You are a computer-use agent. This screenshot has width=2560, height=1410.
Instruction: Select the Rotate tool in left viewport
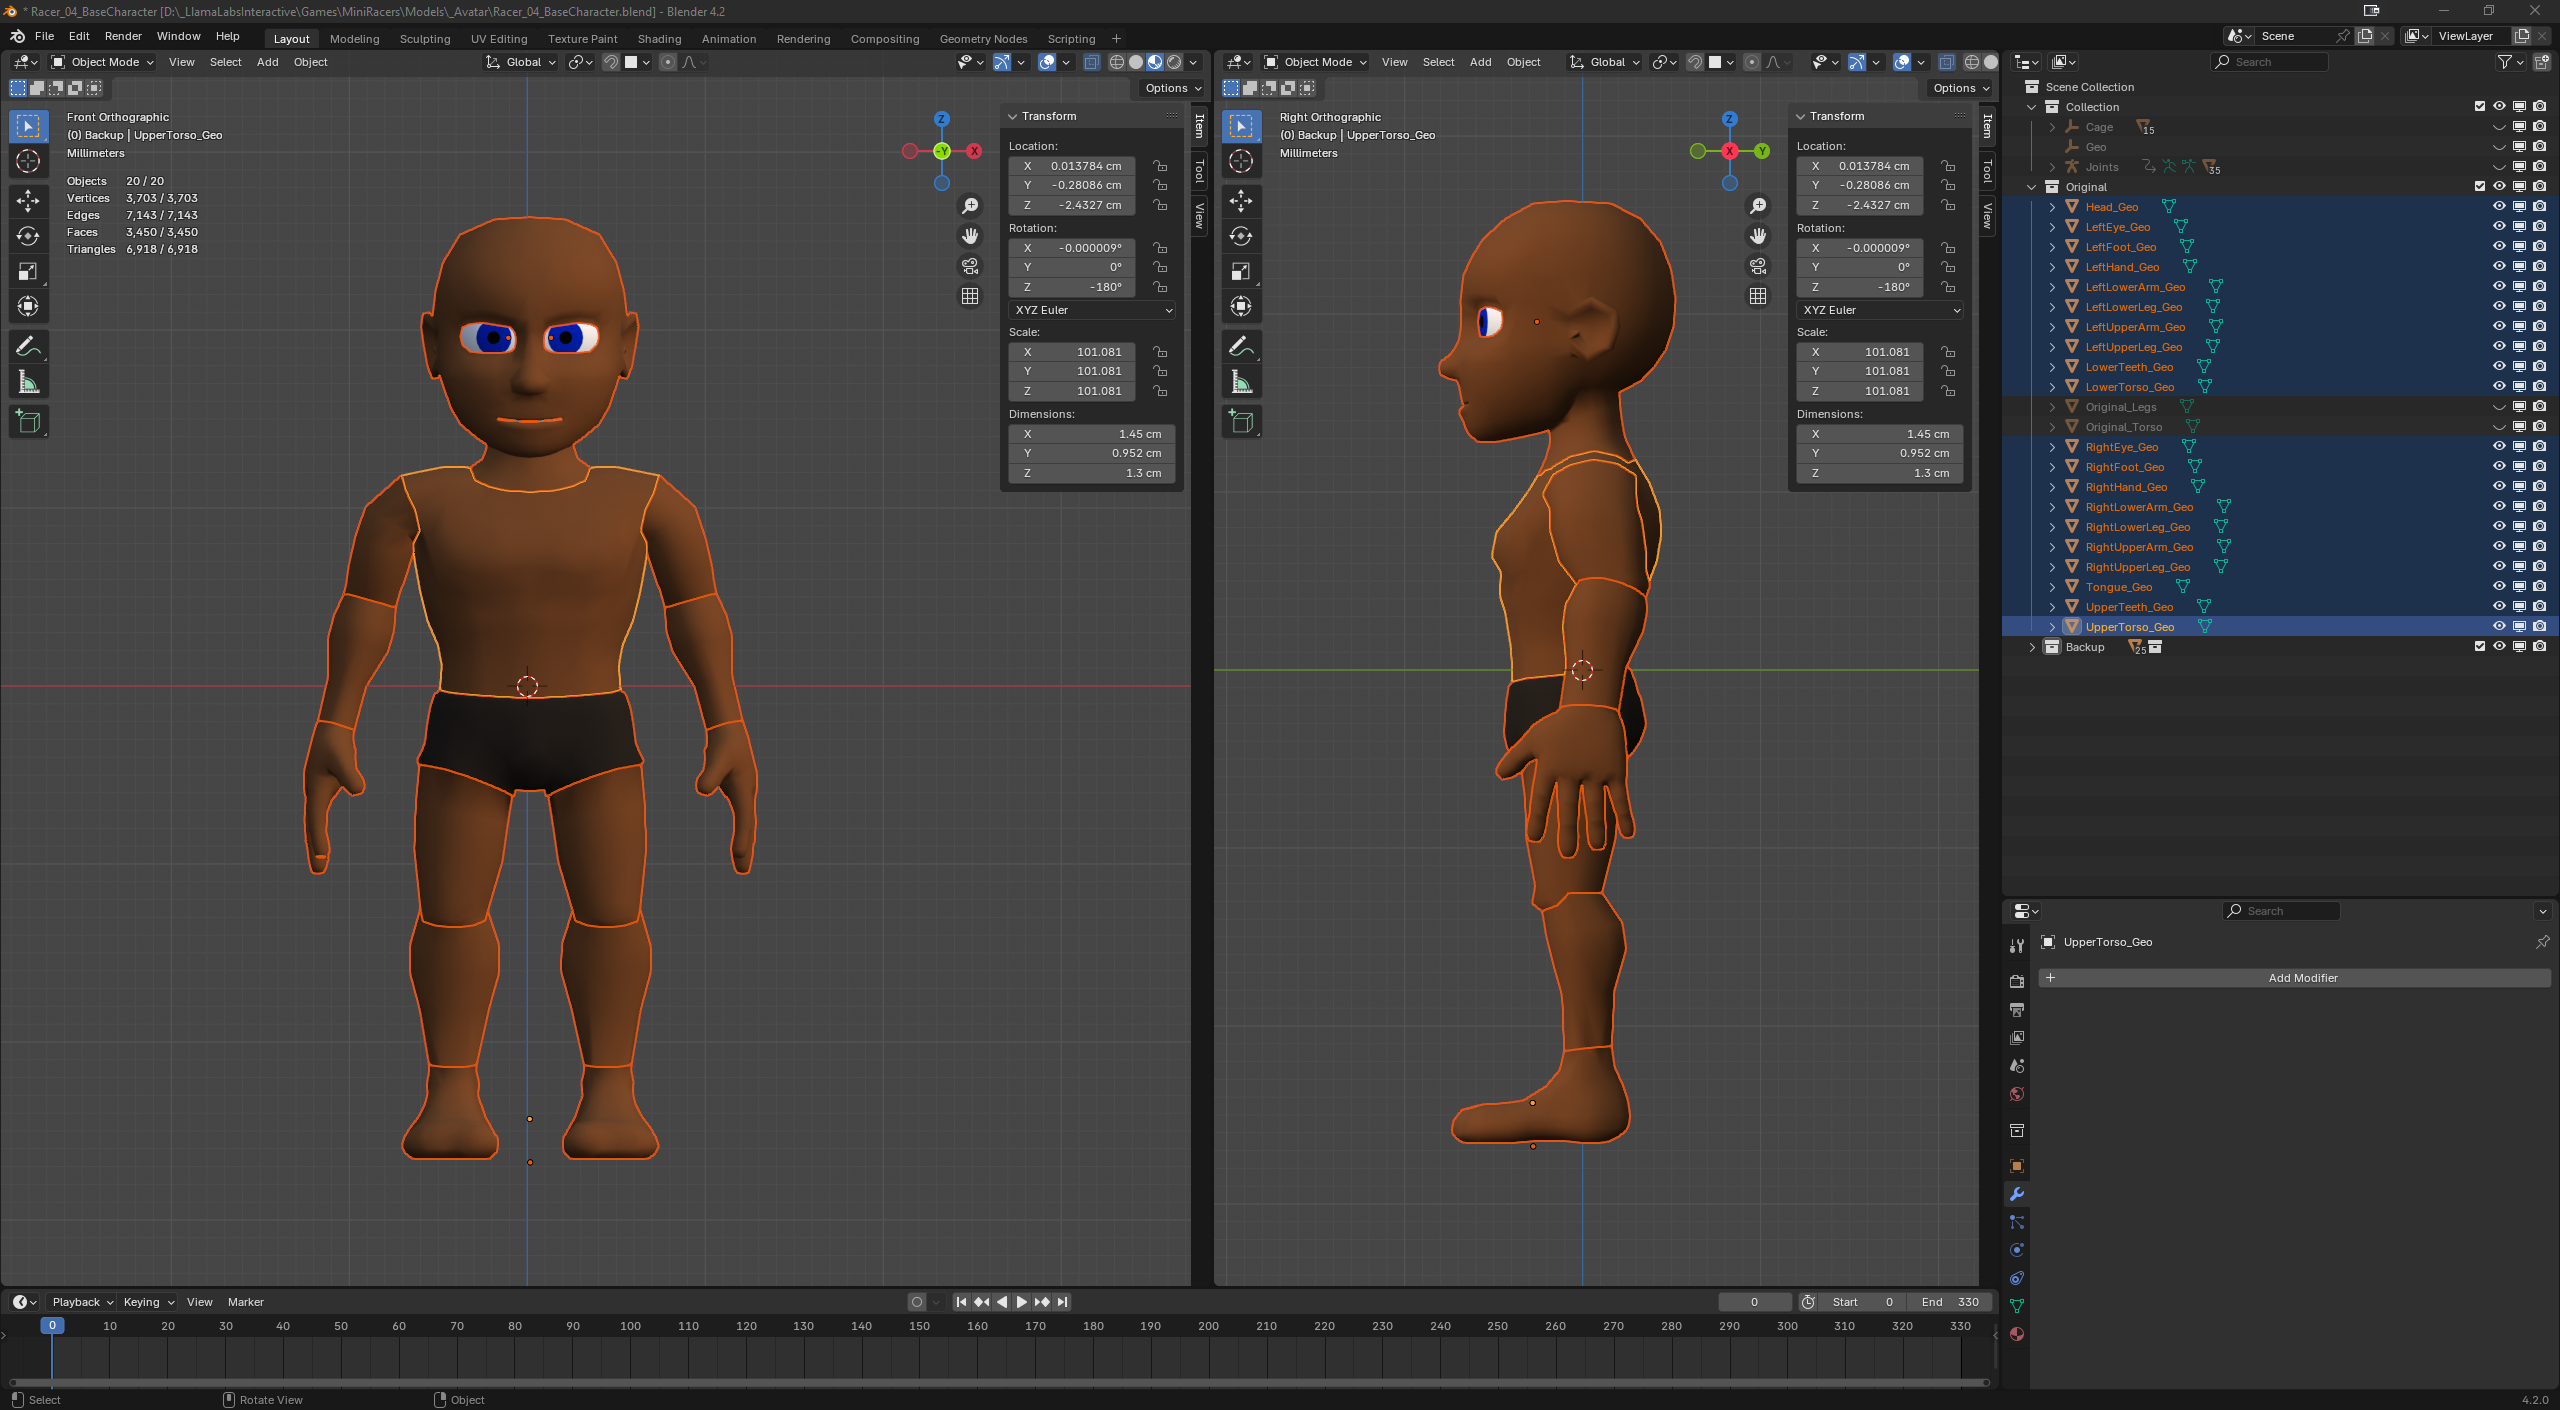coord(28,236)
